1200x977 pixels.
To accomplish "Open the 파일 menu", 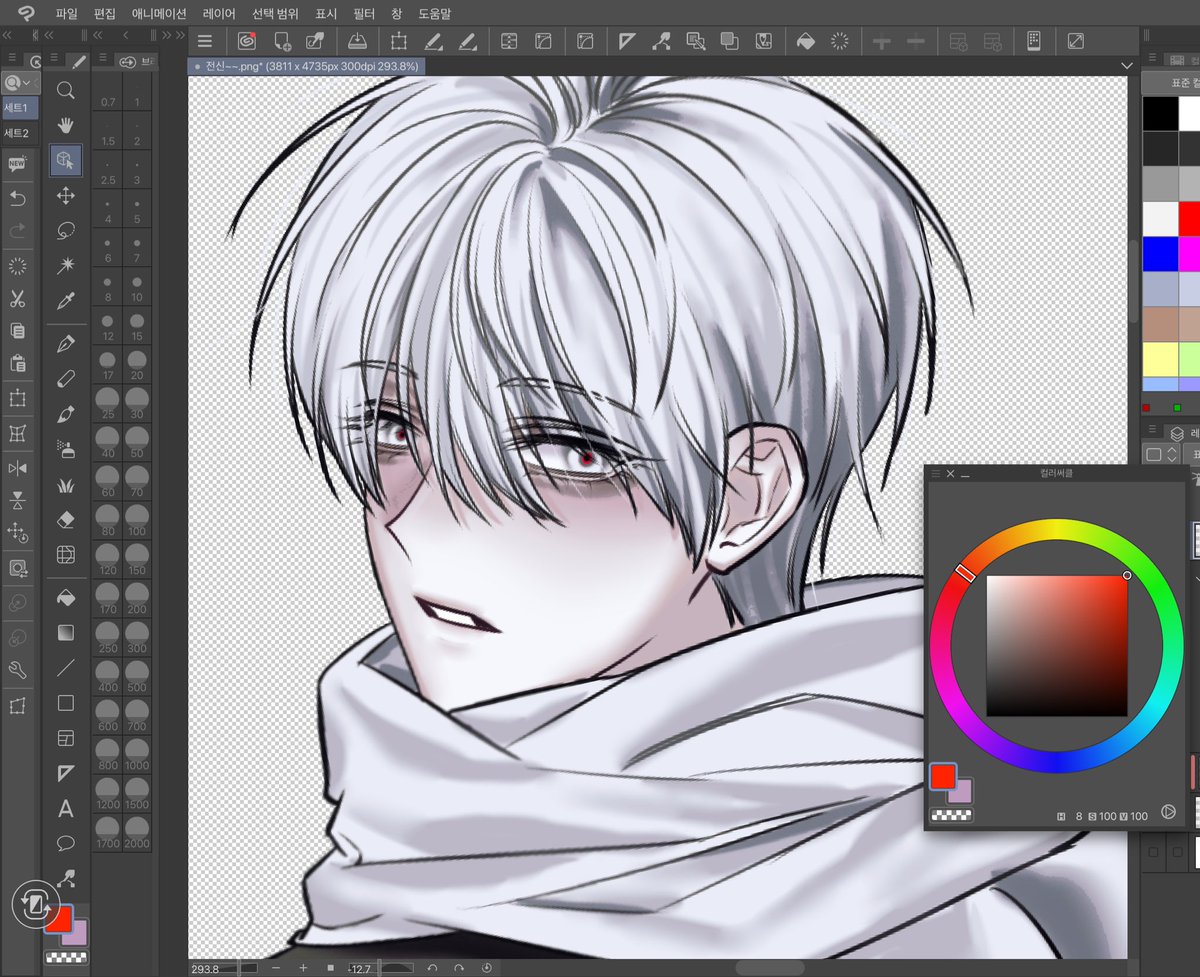I will [67, 14].
